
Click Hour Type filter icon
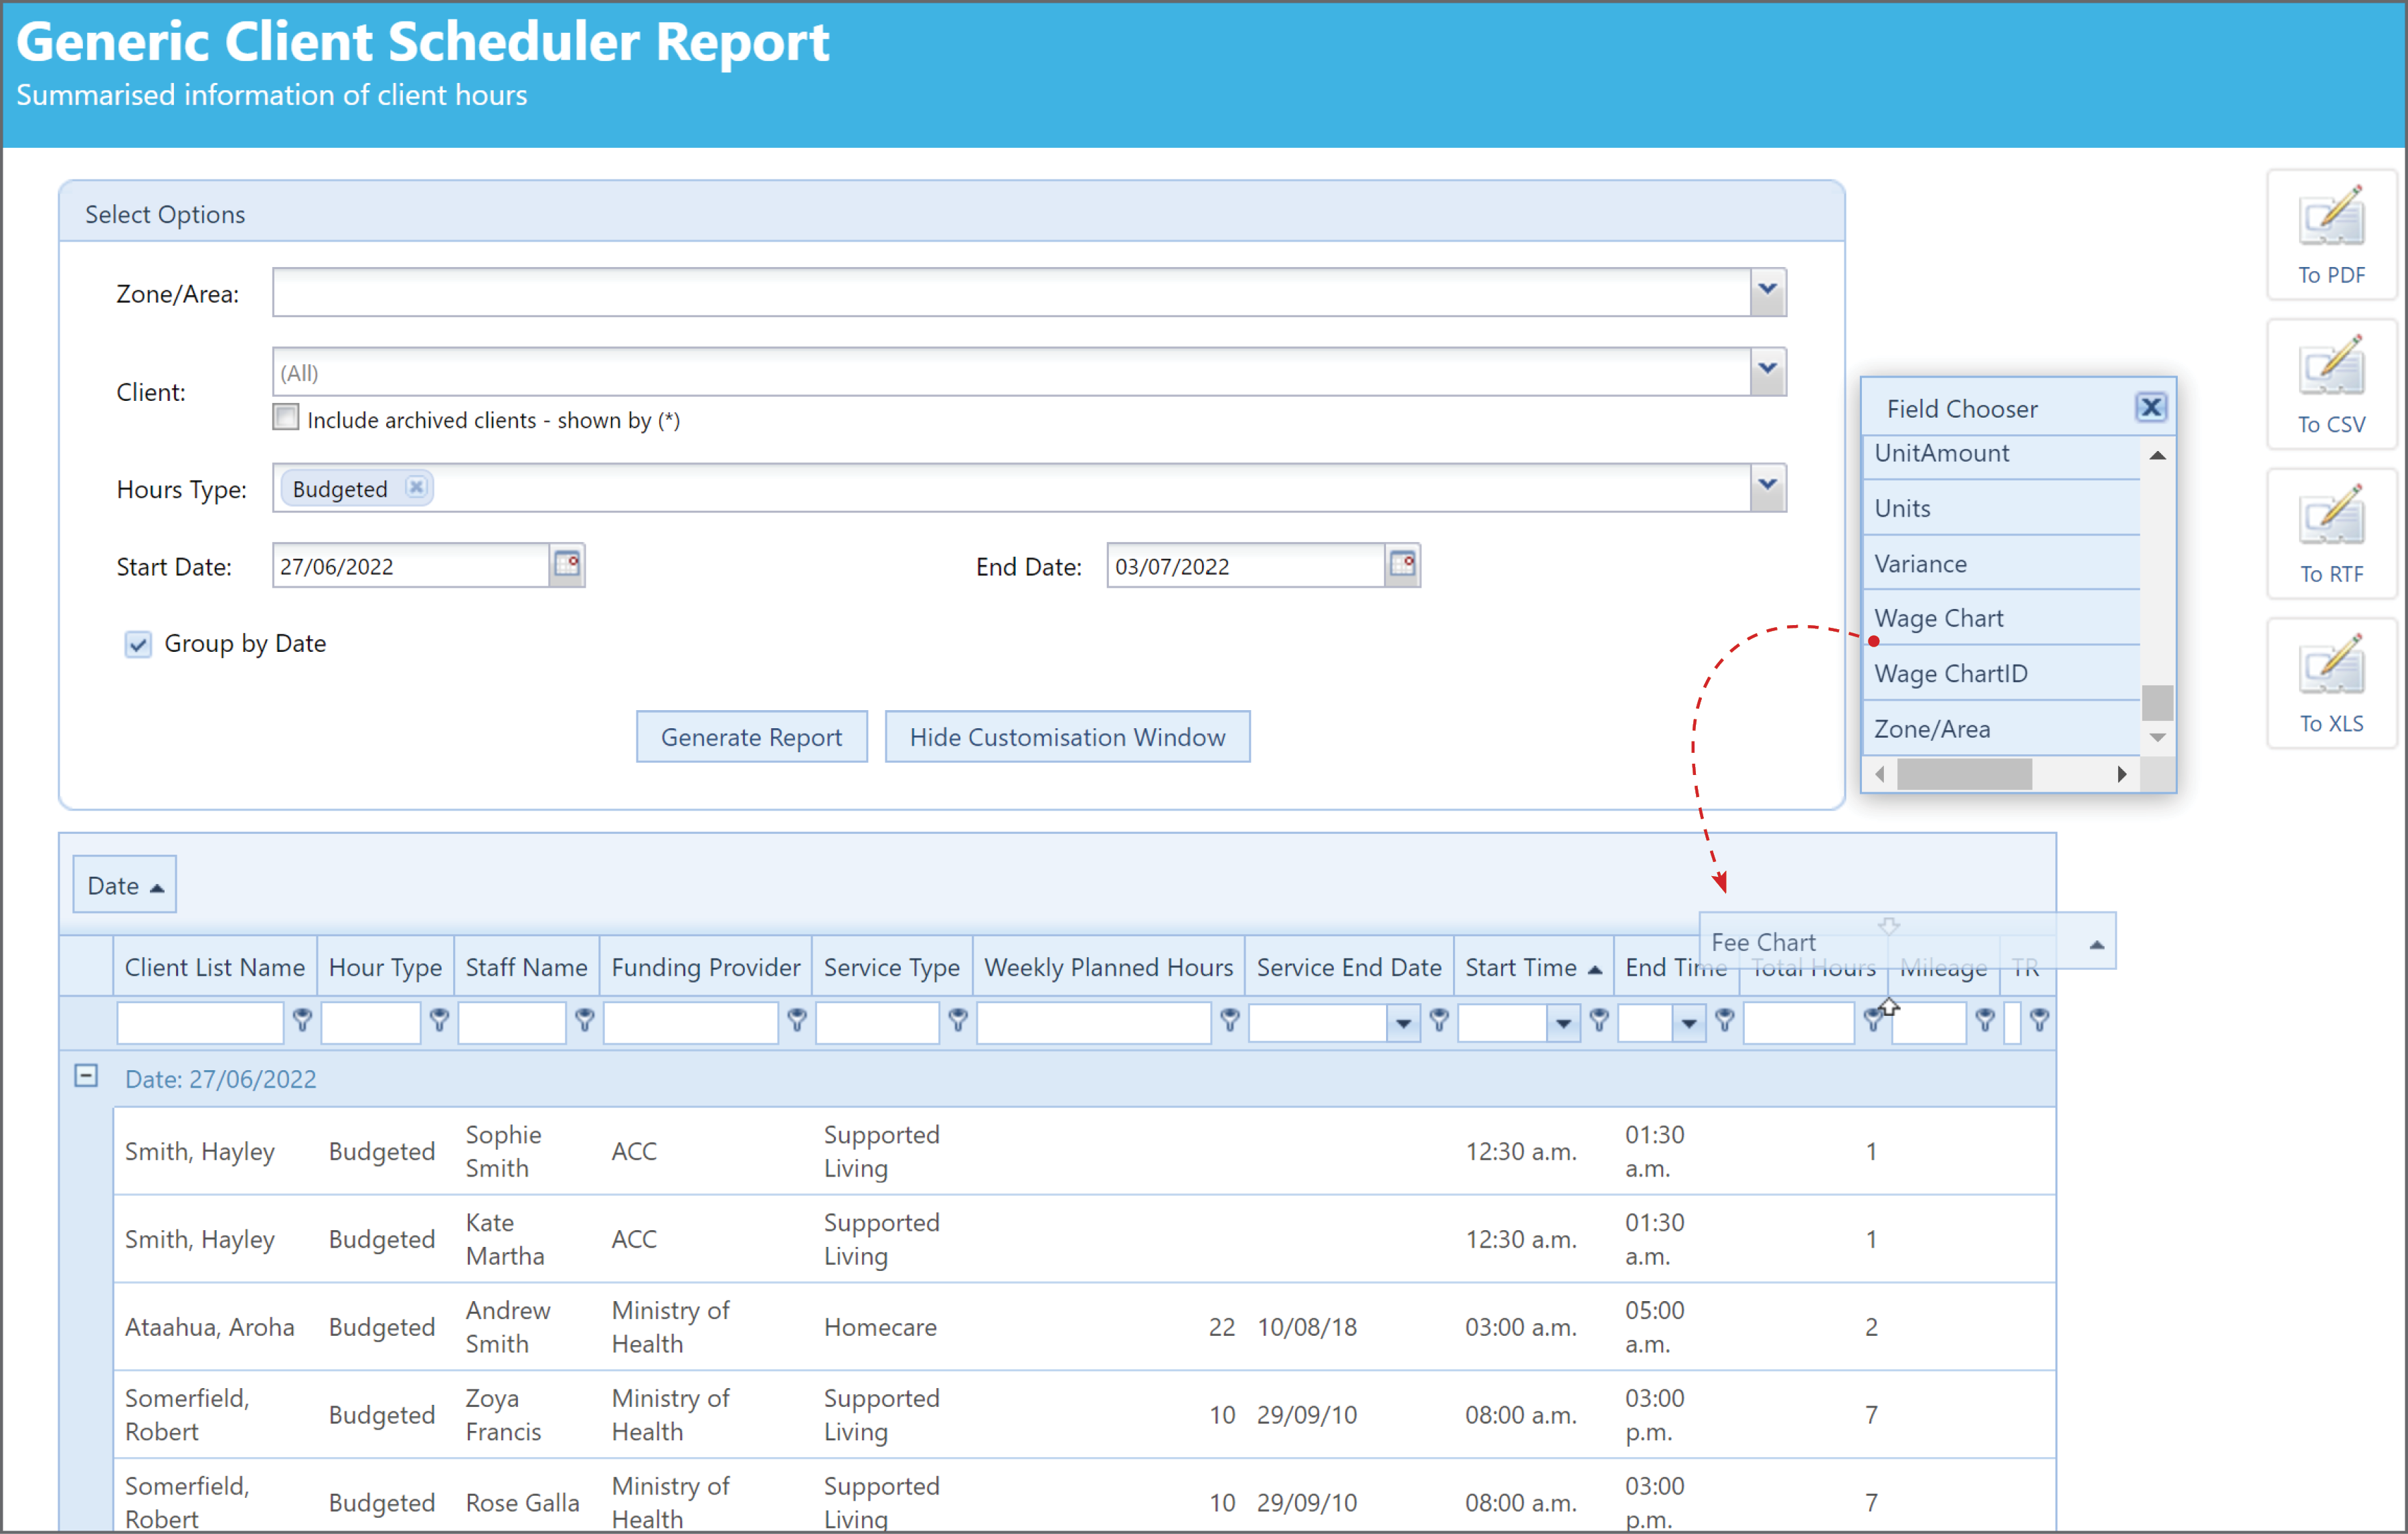pos(439,1019)
